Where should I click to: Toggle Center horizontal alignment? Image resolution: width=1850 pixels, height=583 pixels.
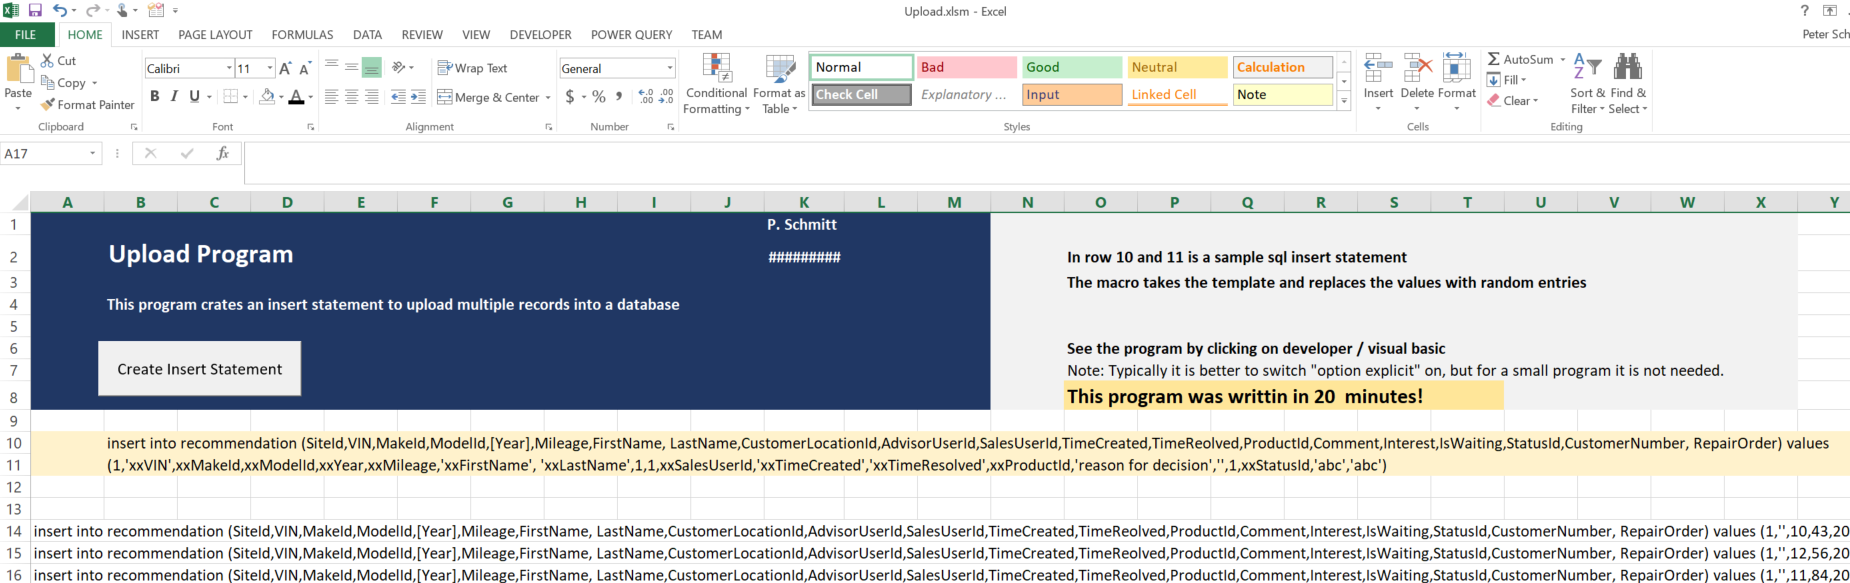[352, 97]
